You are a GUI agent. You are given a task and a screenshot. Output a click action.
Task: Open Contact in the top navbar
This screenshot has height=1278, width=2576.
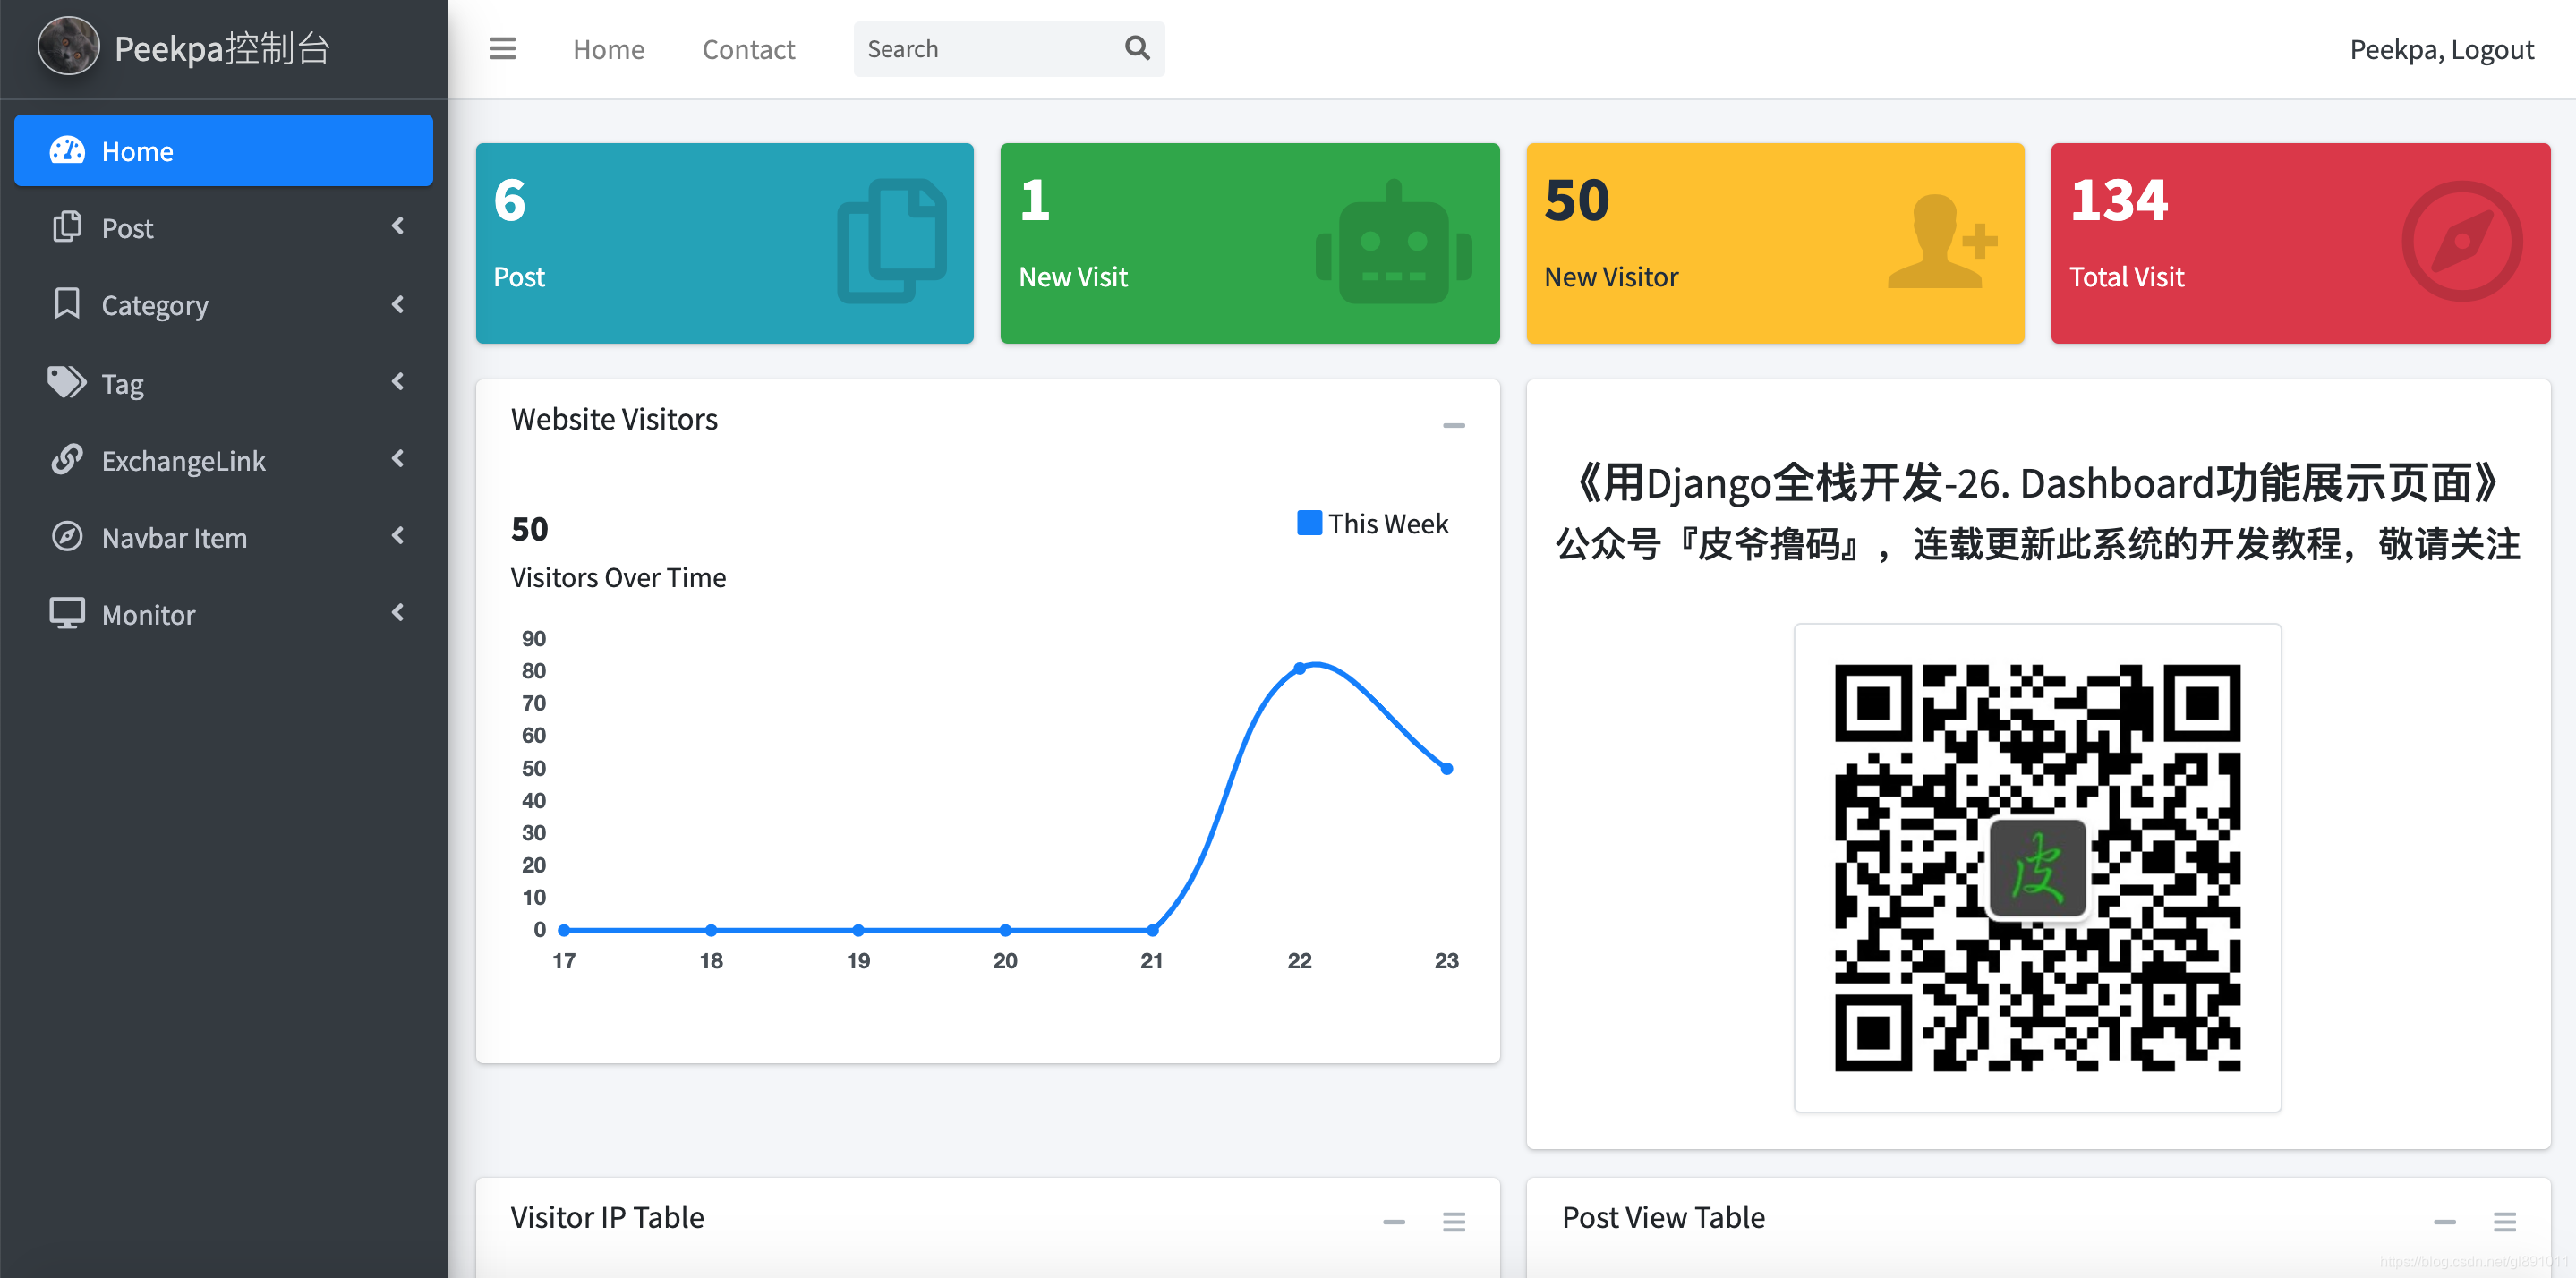[x=748, y=49]
